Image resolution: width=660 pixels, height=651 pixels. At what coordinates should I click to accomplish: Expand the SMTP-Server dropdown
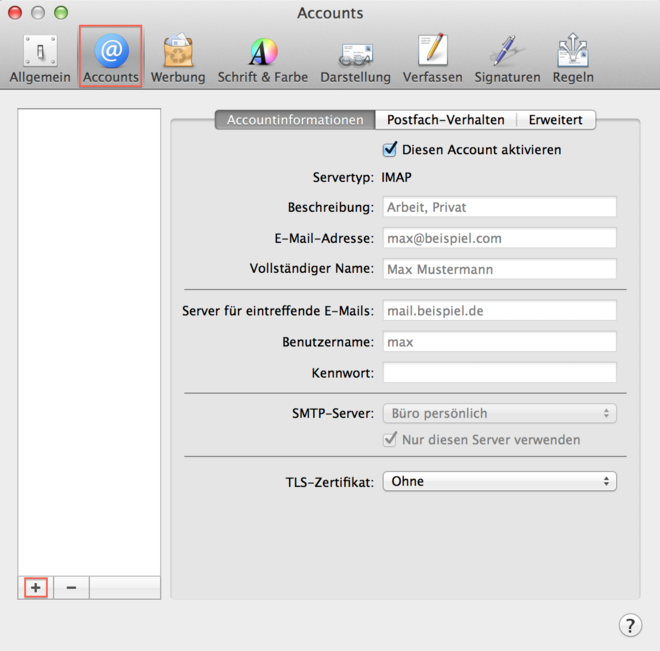499,413
